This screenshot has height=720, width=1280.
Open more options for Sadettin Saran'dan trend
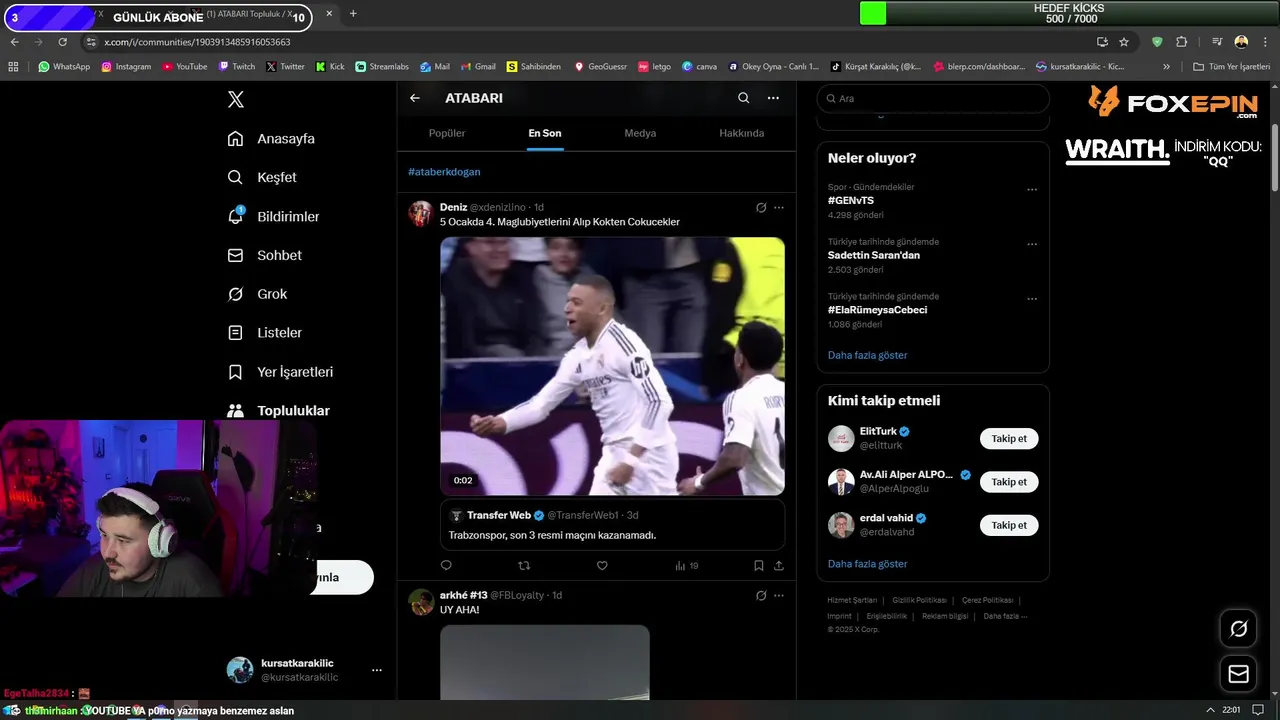pos(1032,244)
